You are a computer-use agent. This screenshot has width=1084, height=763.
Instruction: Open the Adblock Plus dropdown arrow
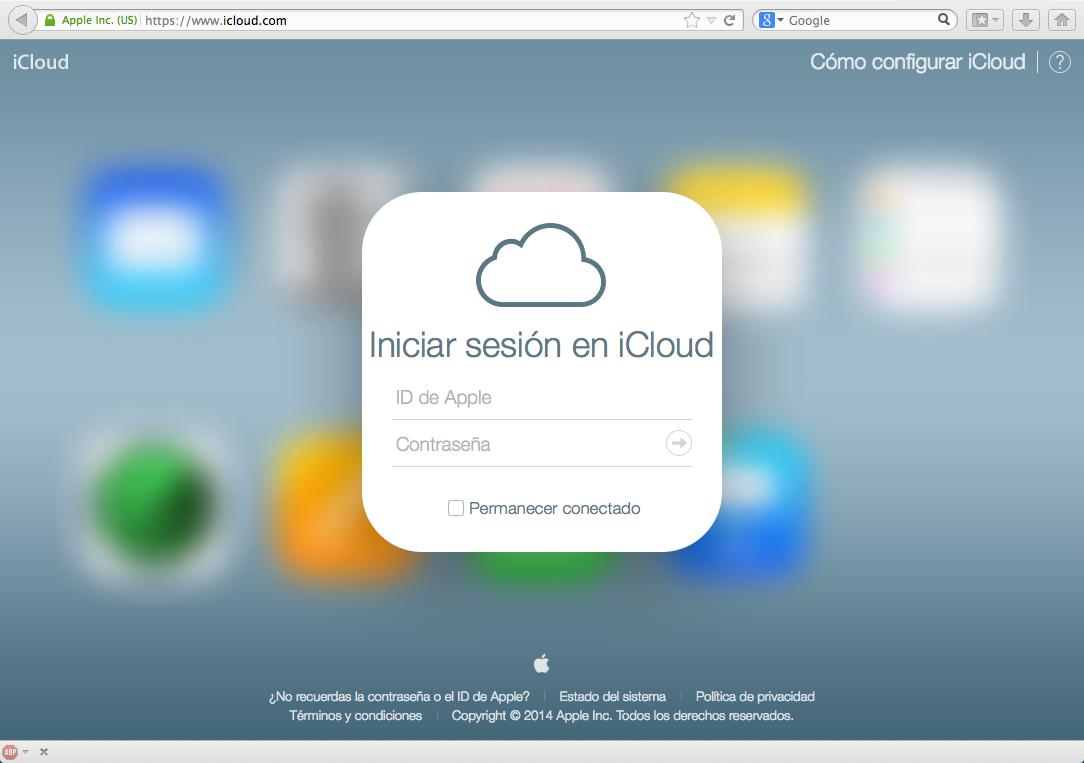click(26, 752)
